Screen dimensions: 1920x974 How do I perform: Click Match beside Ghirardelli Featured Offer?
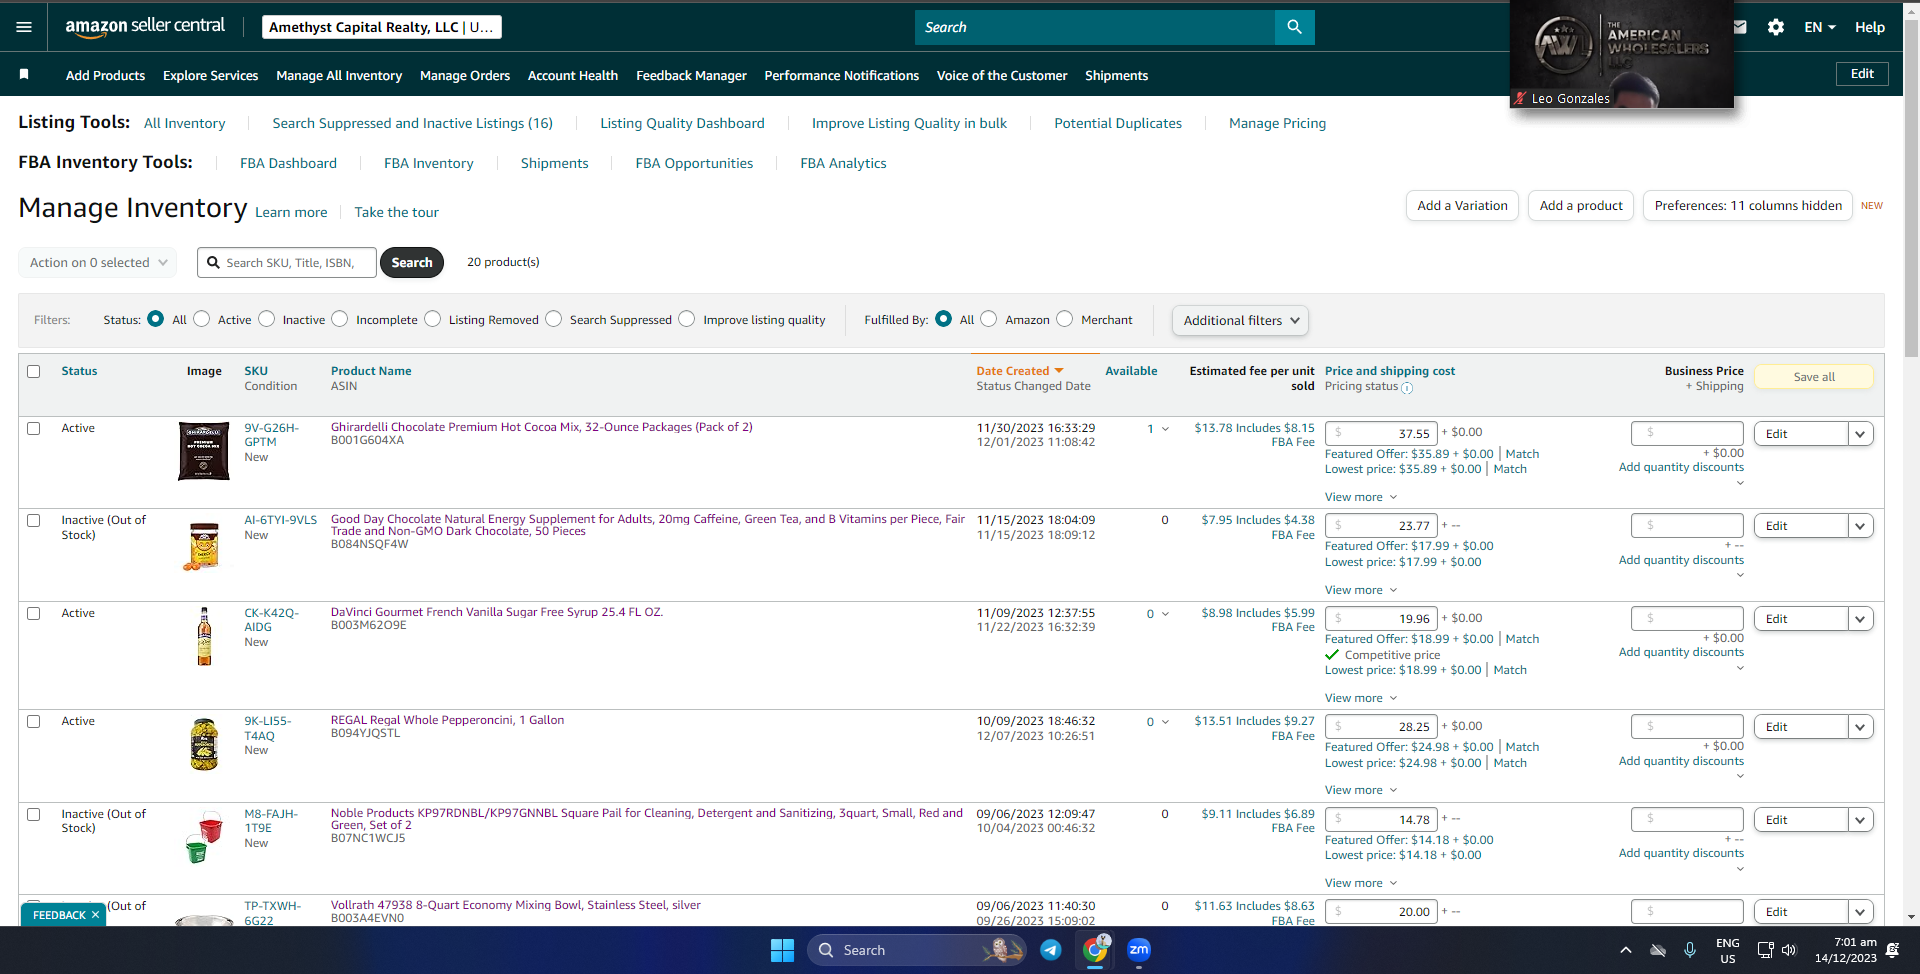[x=1522, y=454]
